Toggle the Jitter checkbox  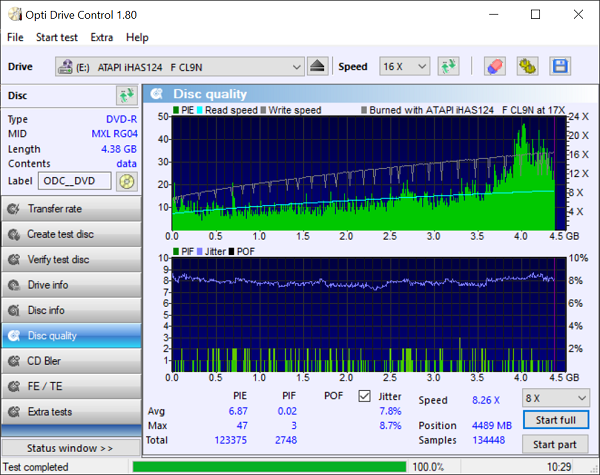click(364, 396)
